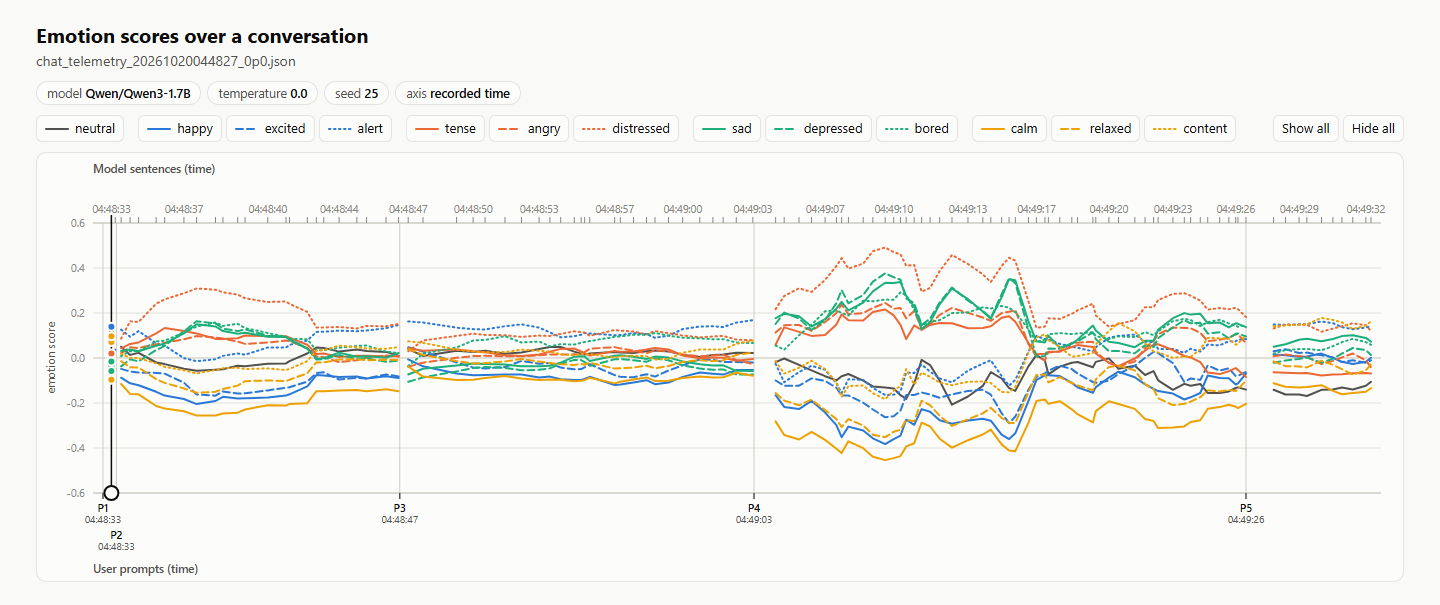The image size is (1440, 605).
Task: Click the 04:49:00 top time tick
Action: pos(682,209)
